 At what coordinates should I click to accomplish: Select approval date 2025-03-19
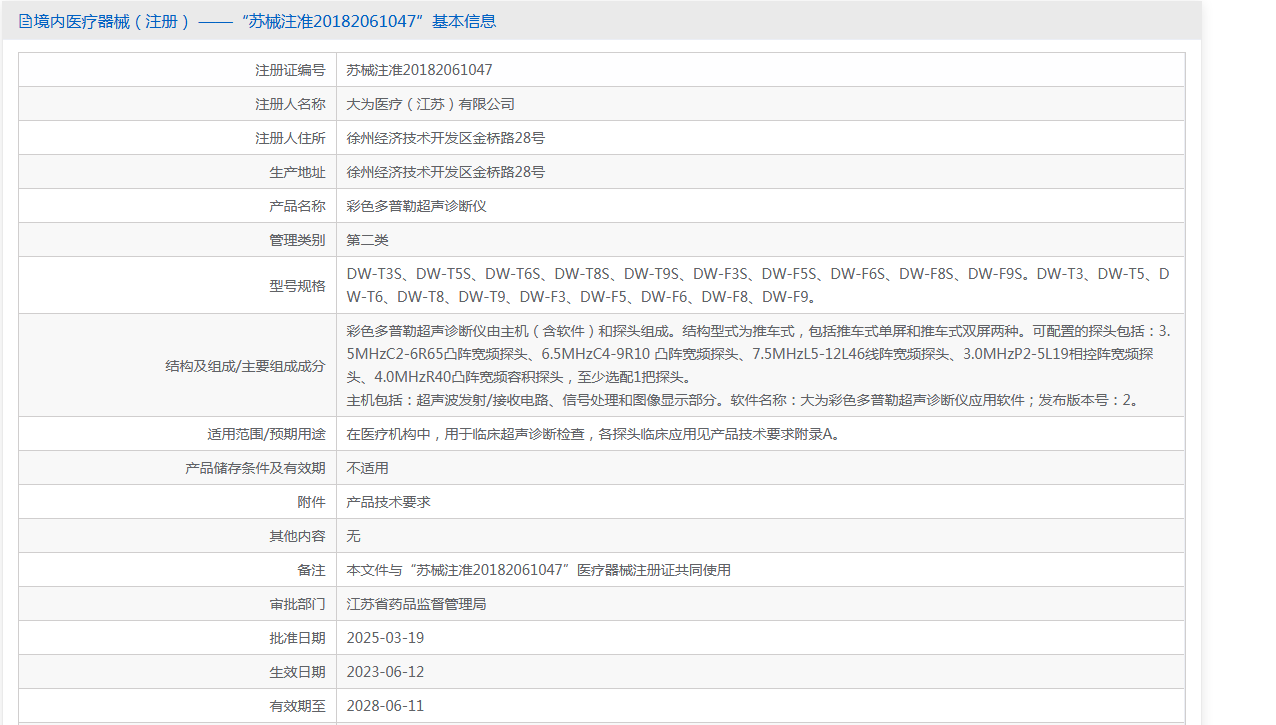(x=385, y=638)
